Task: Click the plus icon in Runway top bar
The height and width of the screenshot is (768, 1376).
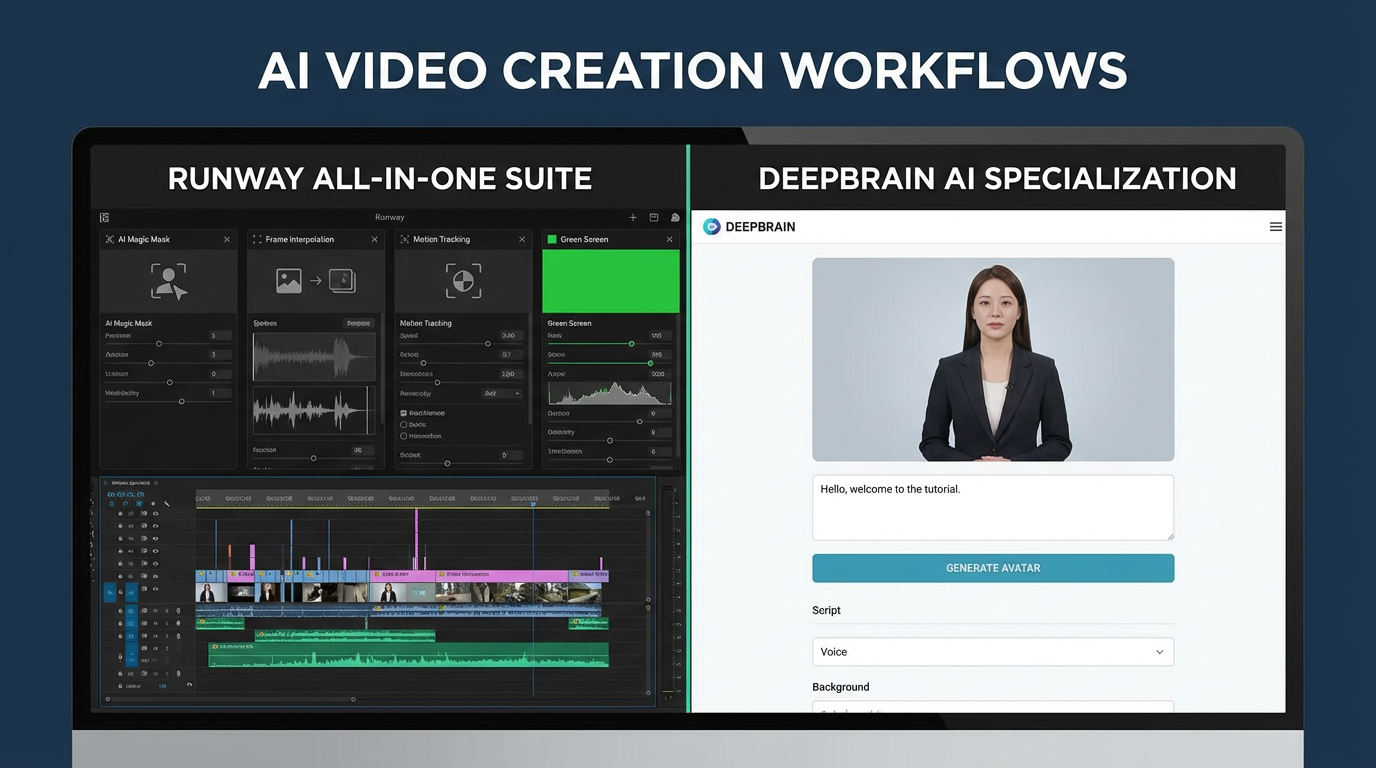Action: pos(633,217)
